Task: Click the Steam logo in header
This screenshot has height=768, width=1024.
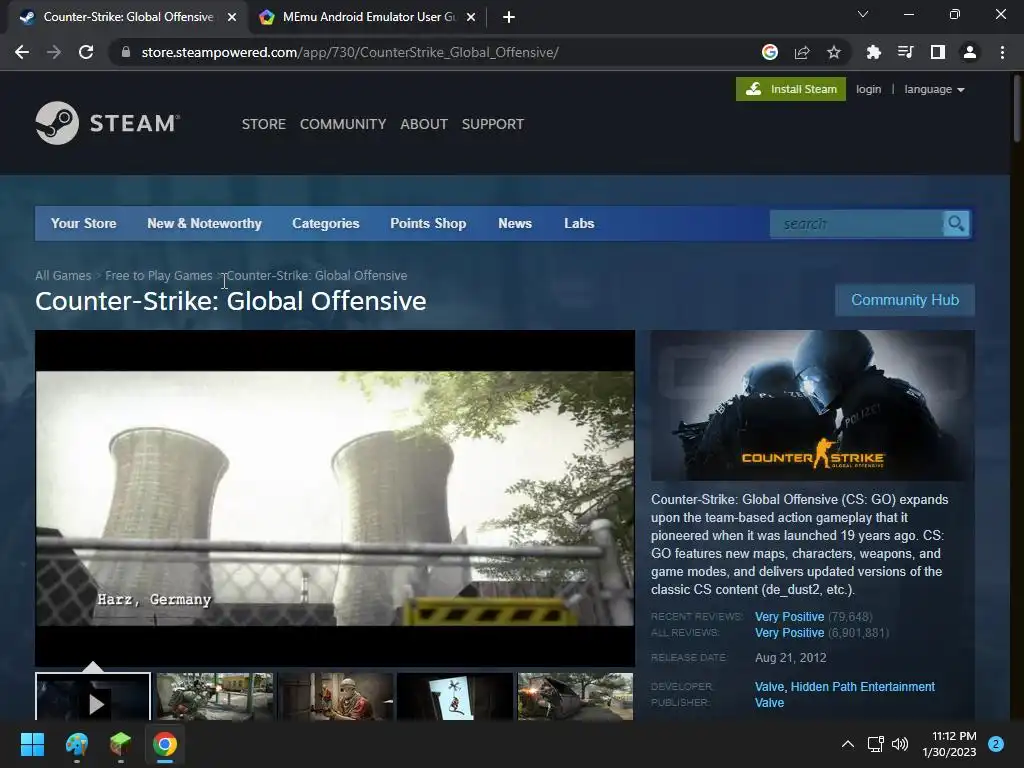Action: 108,123
